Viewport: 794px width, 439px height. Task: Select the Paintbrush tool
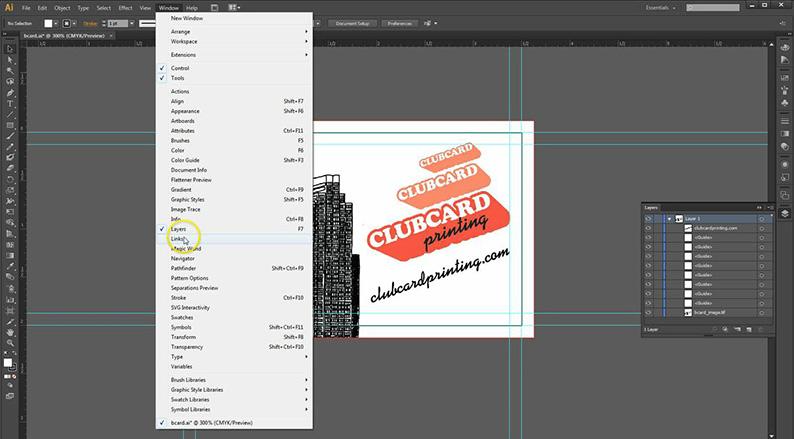[10, 136]
